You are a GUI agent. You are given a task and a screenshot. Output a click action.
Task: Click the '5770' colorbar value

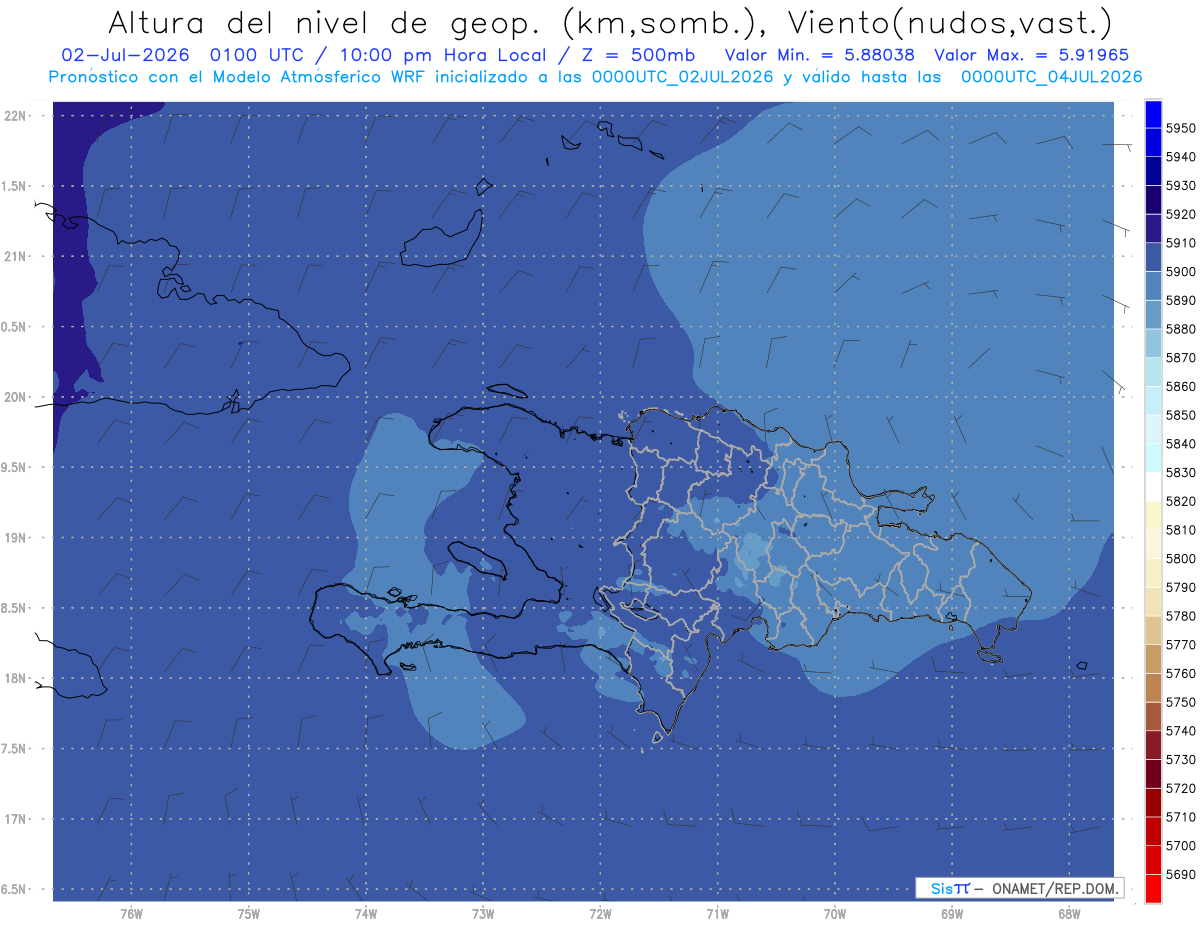(x=1181, y=644)
